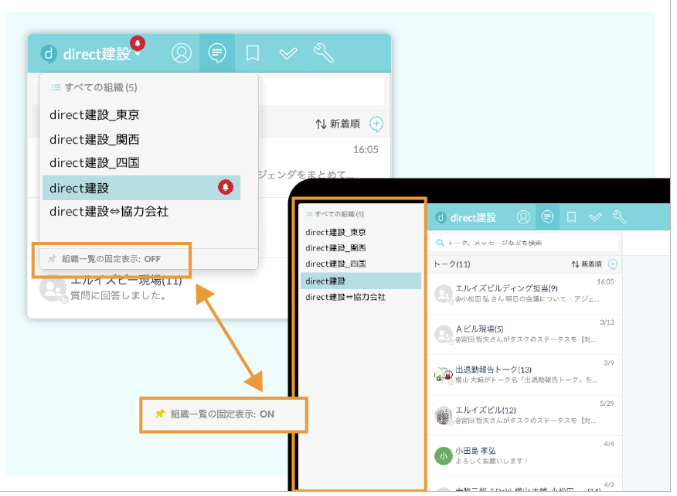Click photo avatar of エルイズビル(12) talk
The width and height of the screenshot is (677, 496).
coord(443,415)
